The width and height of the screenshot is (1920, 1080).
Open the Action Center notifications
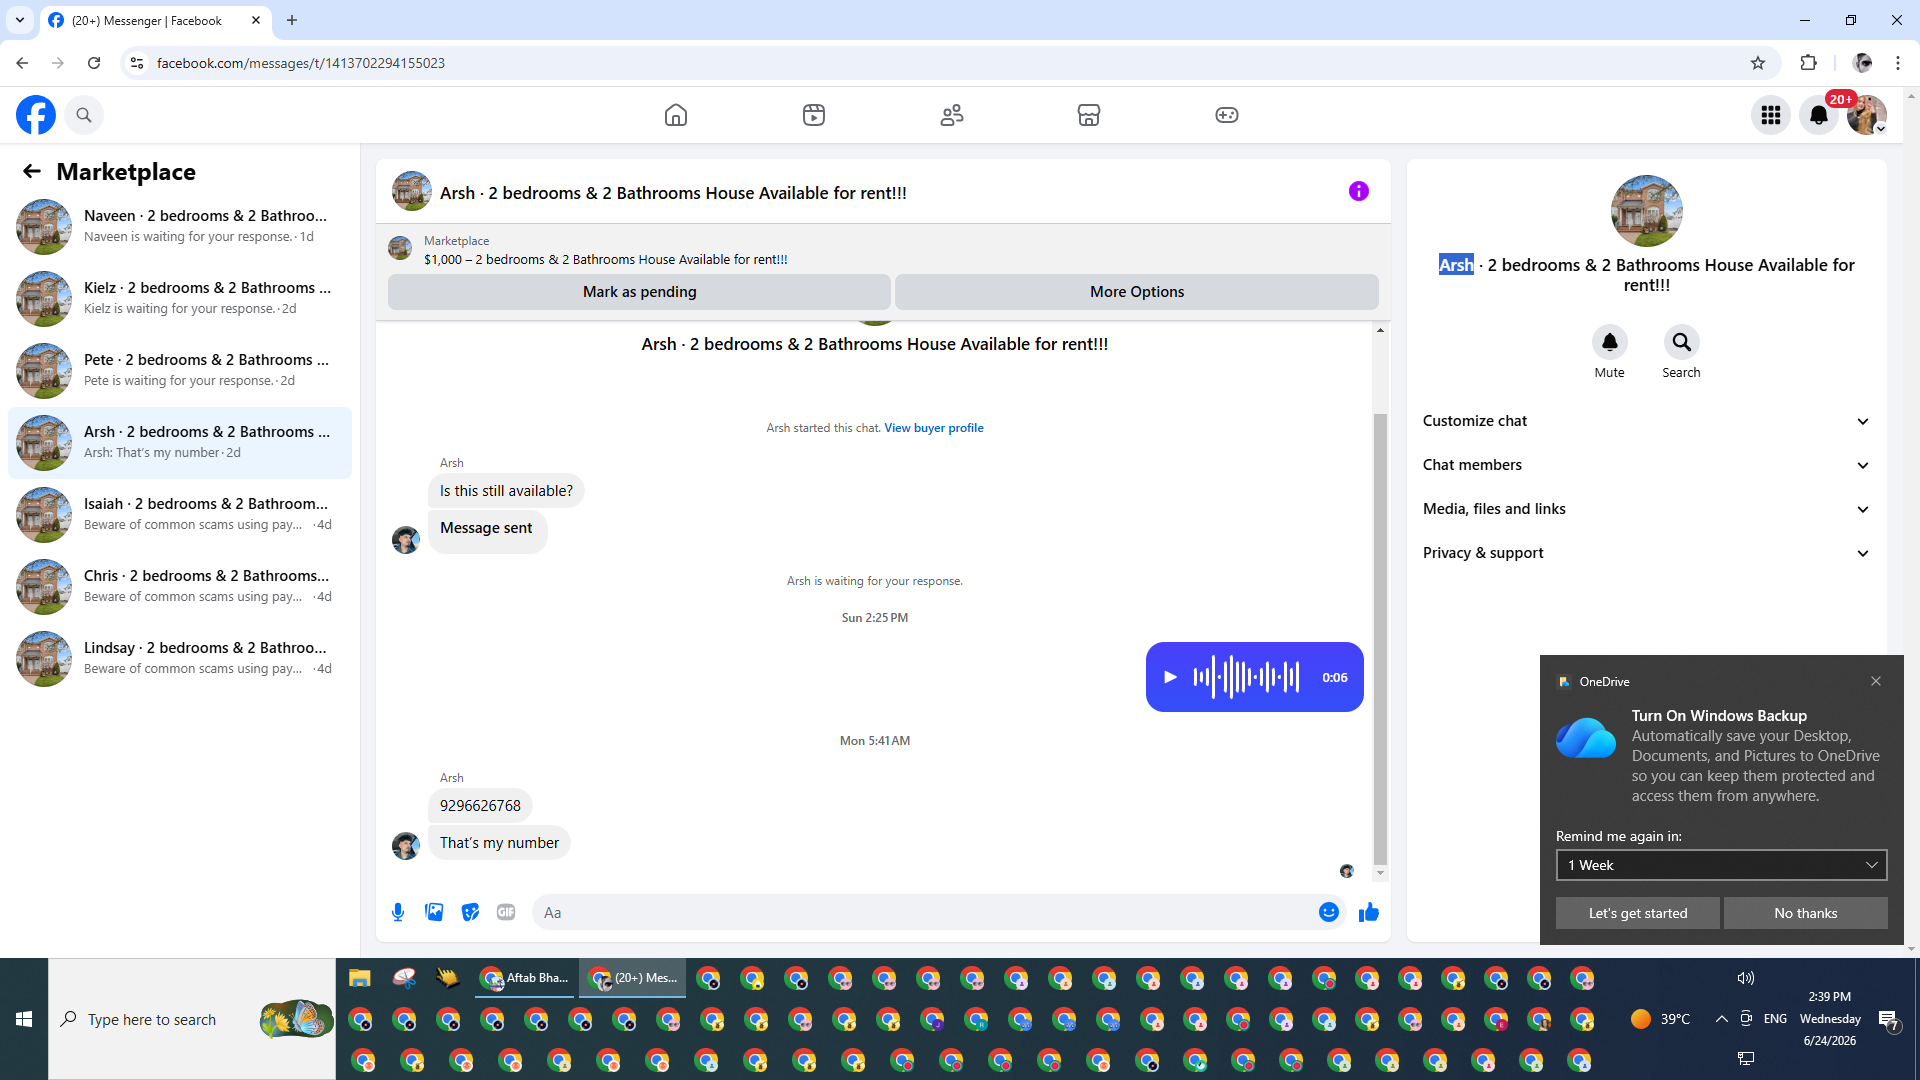1889,1019
